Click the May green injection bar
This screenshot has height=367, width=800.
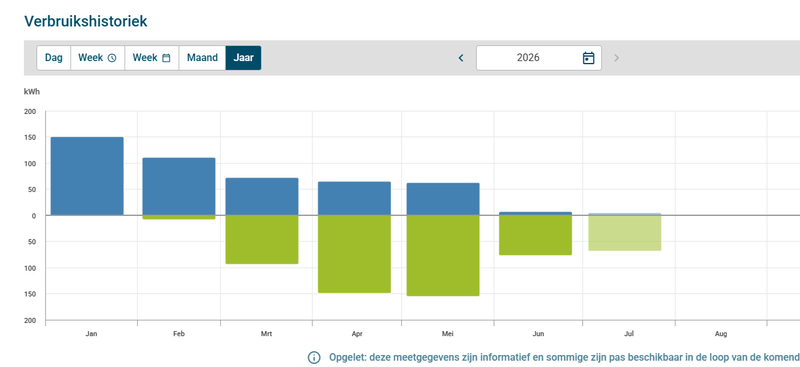pyautogui.click(x=443, y=256)
